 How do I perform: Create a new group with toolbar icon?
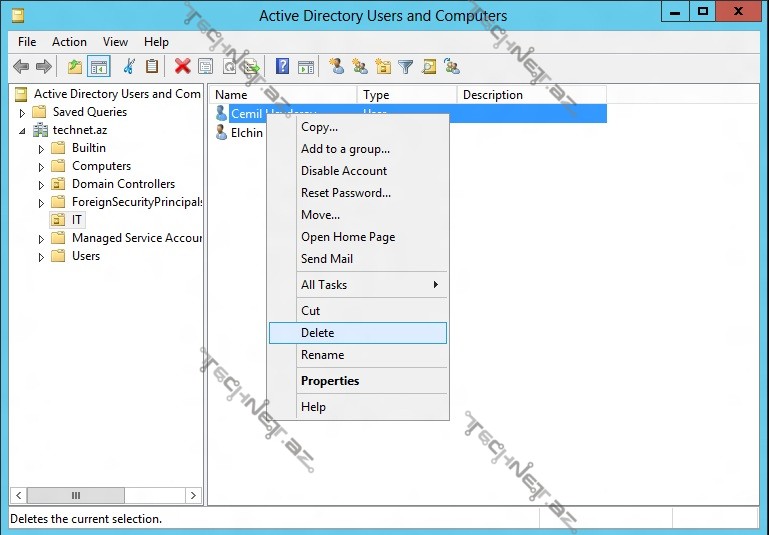coord(359,66)
